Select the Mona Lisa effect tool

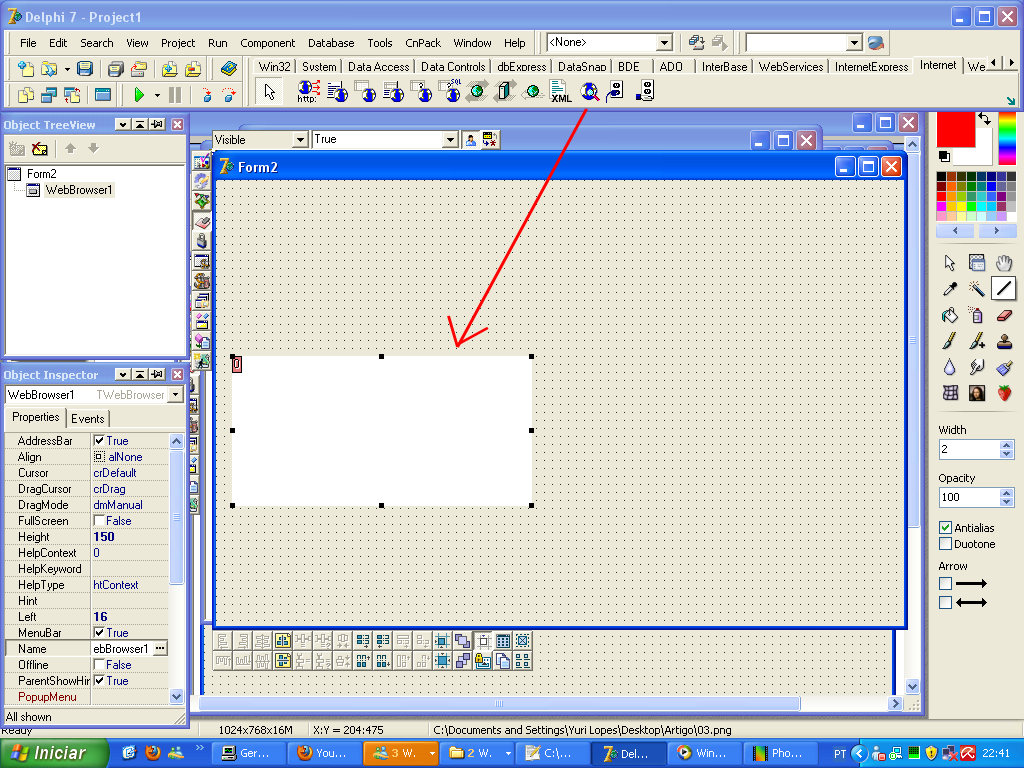[976, 392]
